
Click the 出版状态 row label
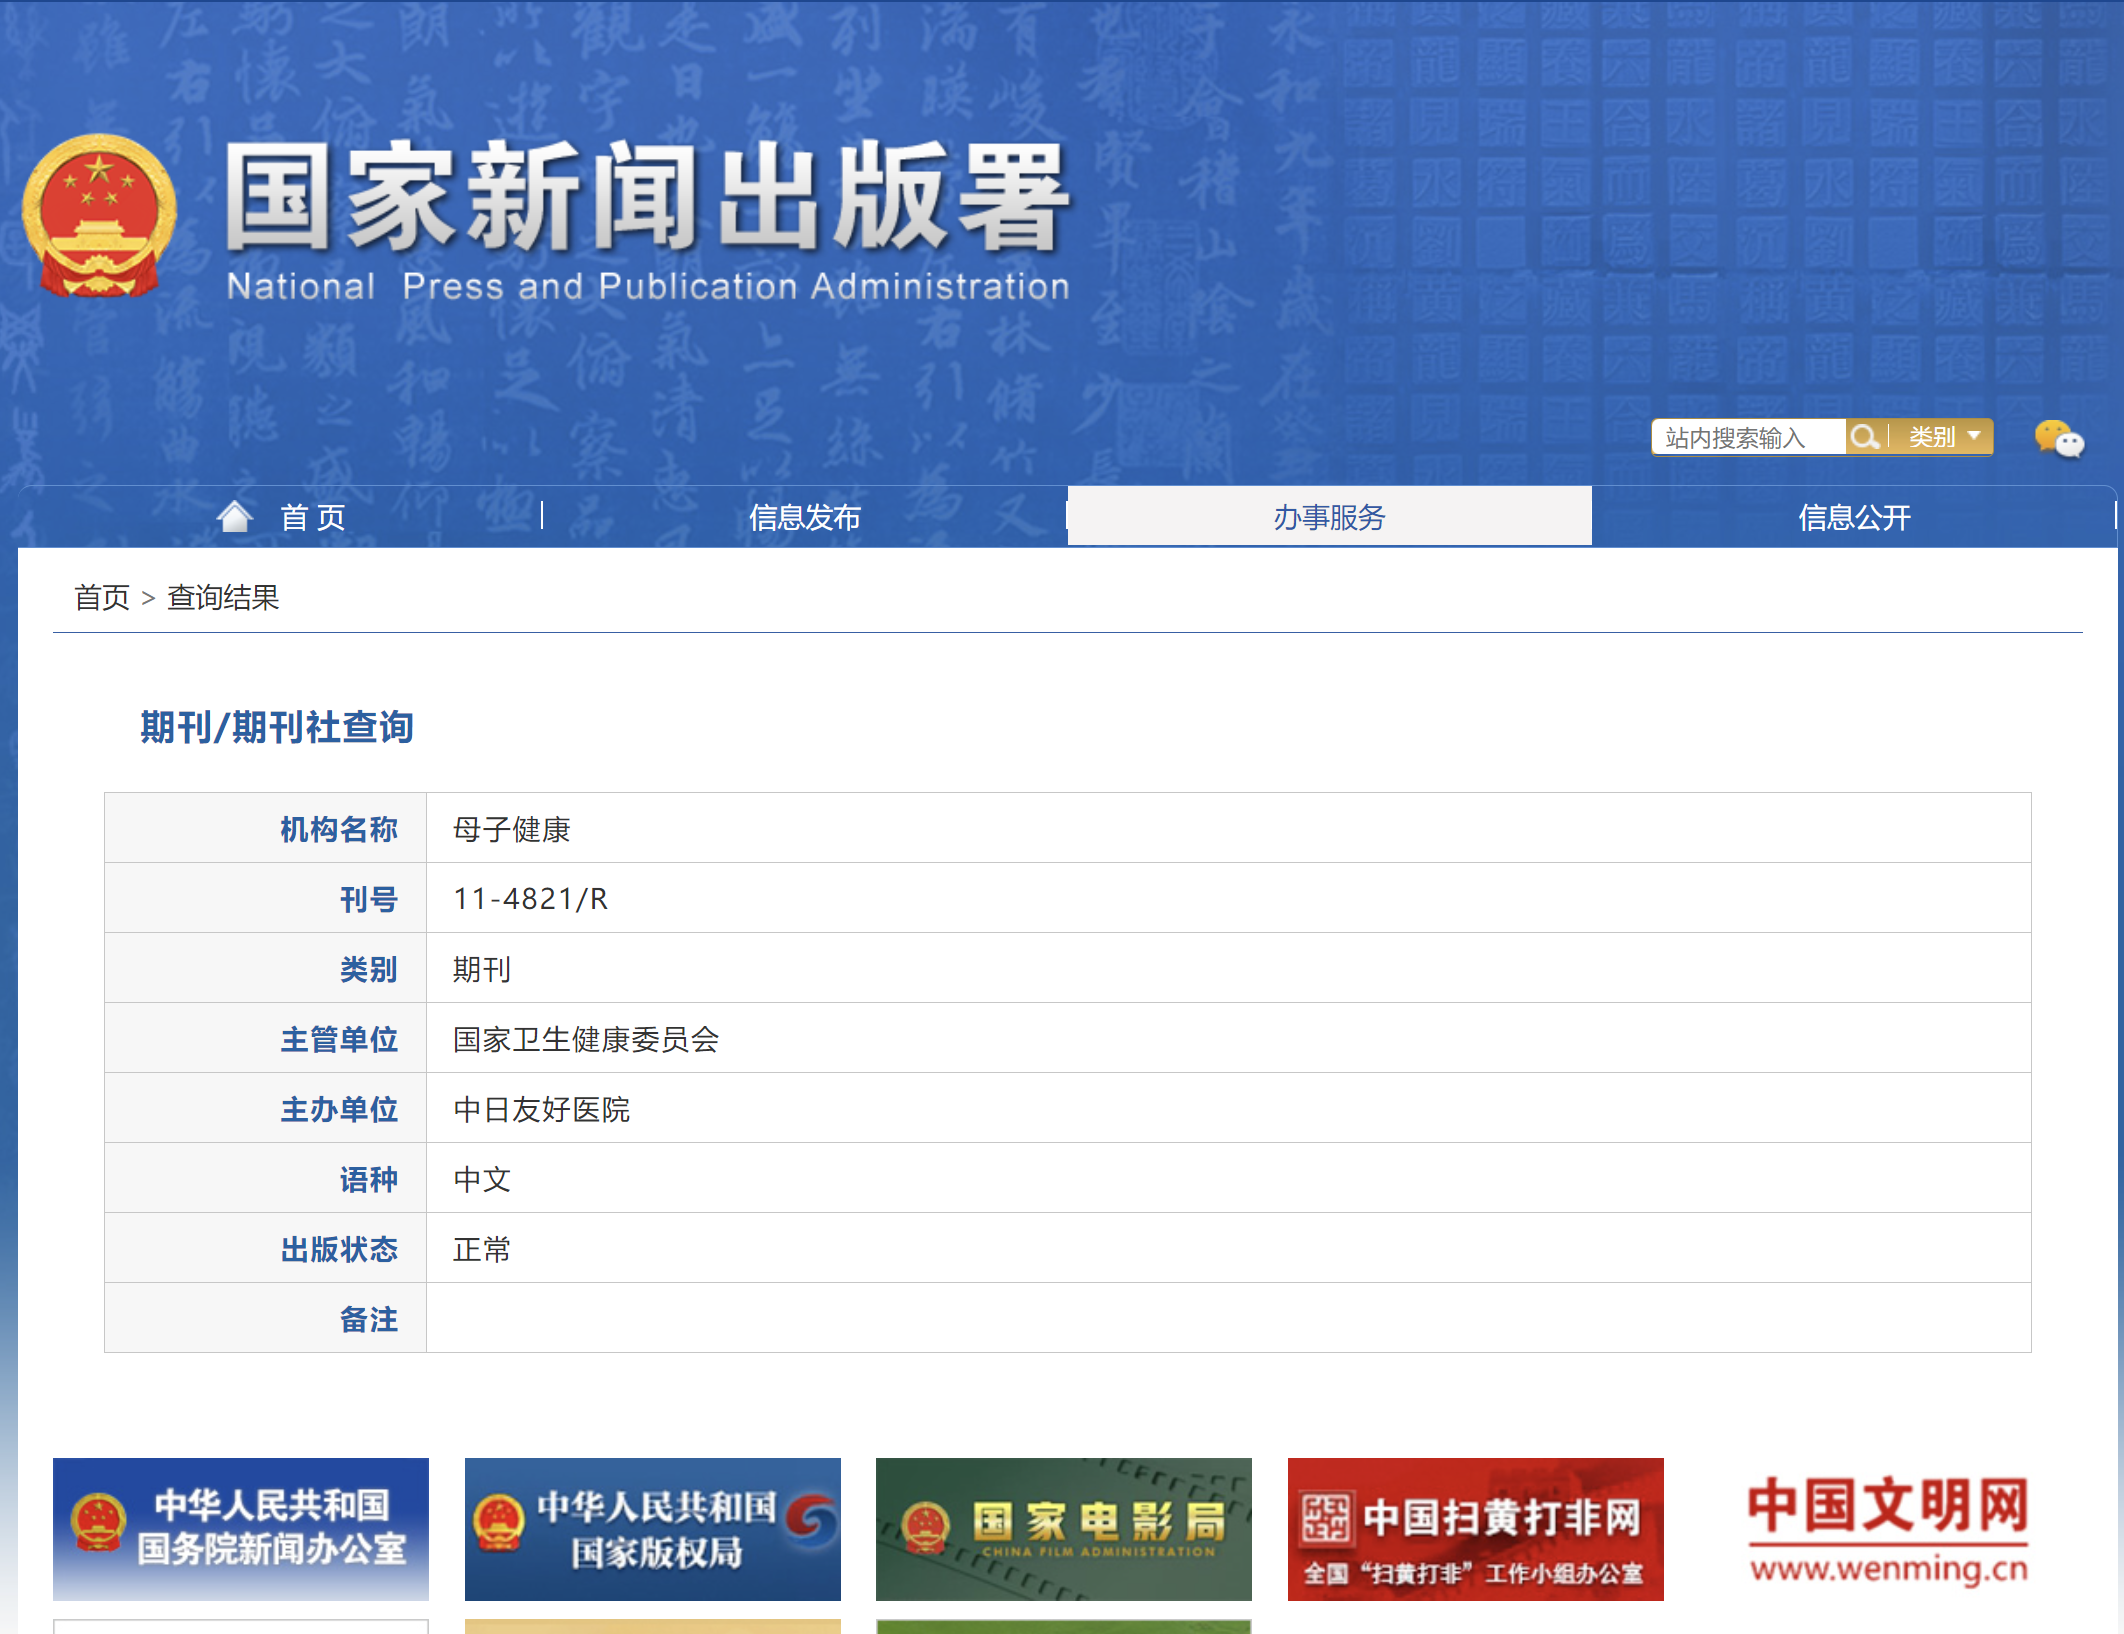point(339,1249)
